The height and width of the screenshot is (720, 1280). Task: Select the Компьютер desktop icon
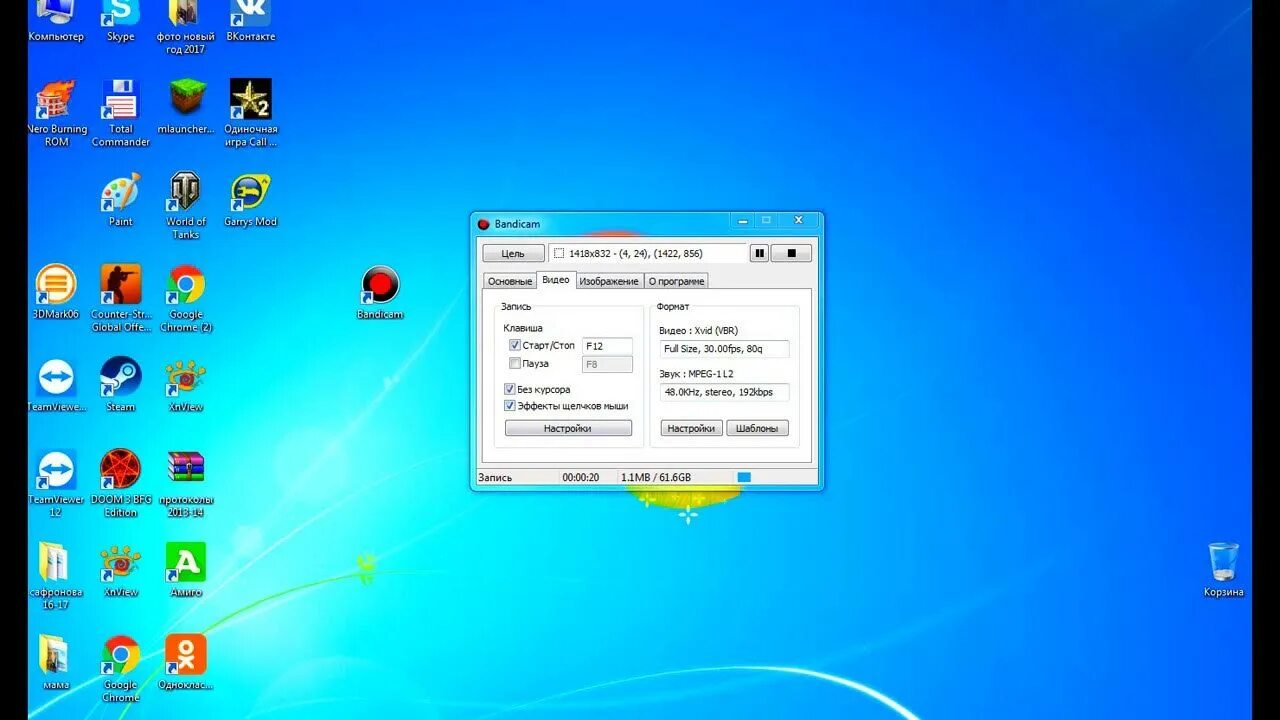pos(54,21)
